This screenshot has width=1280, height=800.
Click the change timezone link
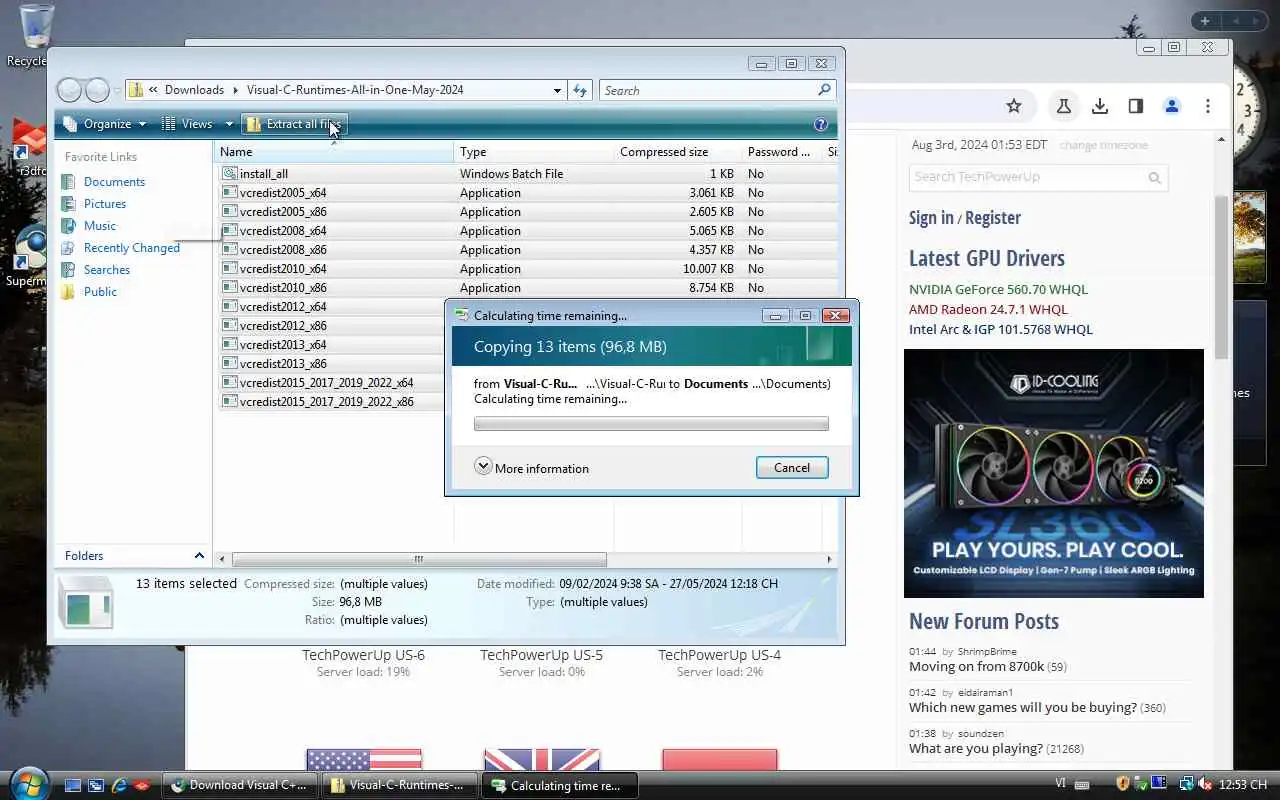[1104, 146]
